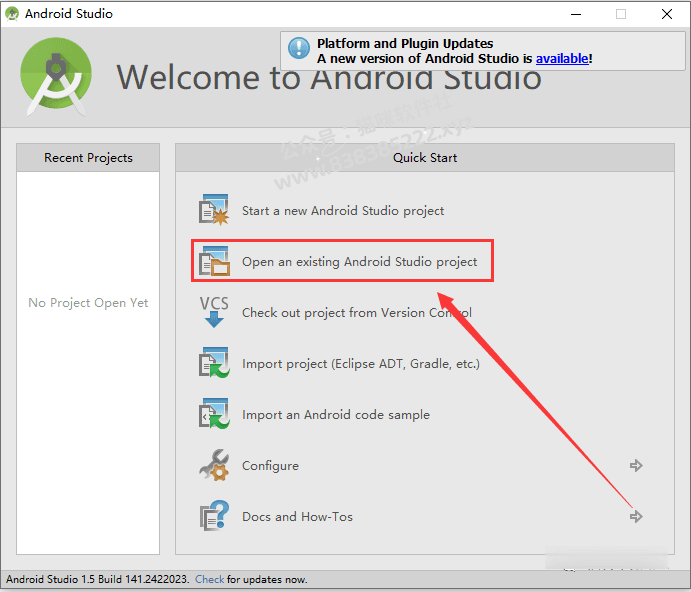
Task: Click the Android Studio 1.5 Build version text
Action: (x=98, y=579)
